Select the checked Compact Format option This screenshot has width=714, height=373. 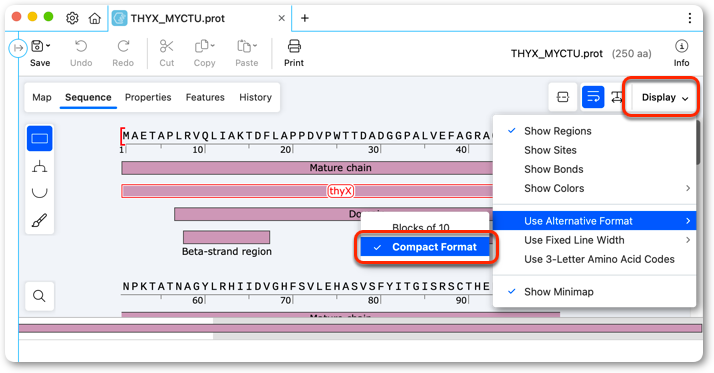click(425, 247)
